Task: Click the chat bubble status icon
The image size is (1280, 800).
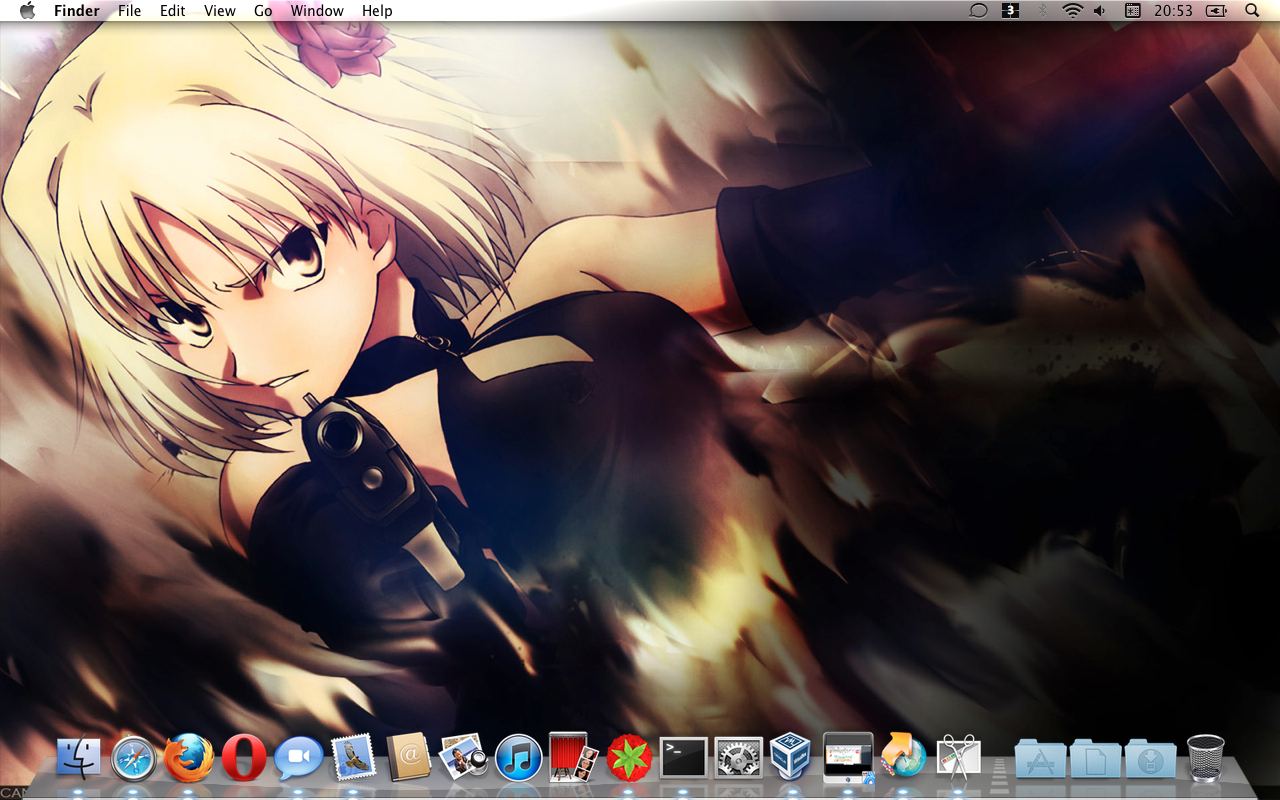Action: [x=979, y=11]
